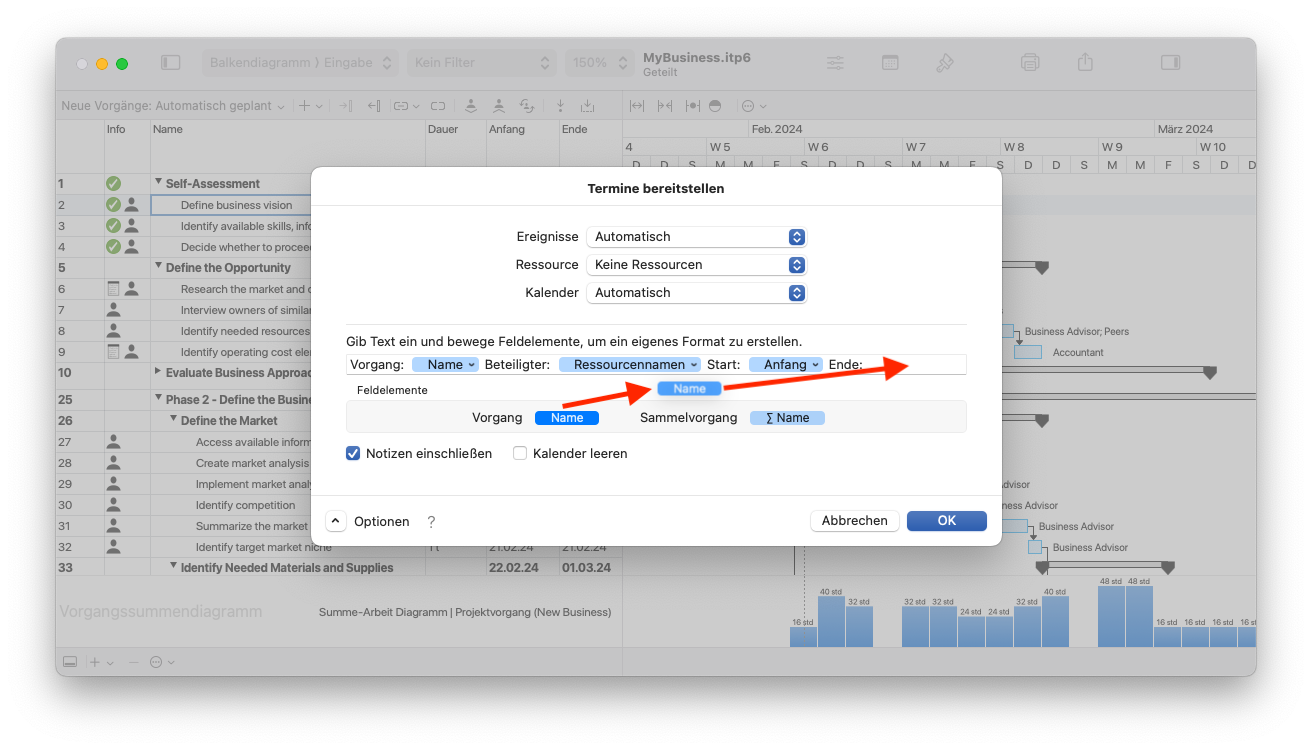Collapse Define the Opportunity group
Image resolution: width=1312 pixels, height=750 pixels.
click(x=158, y=267)
